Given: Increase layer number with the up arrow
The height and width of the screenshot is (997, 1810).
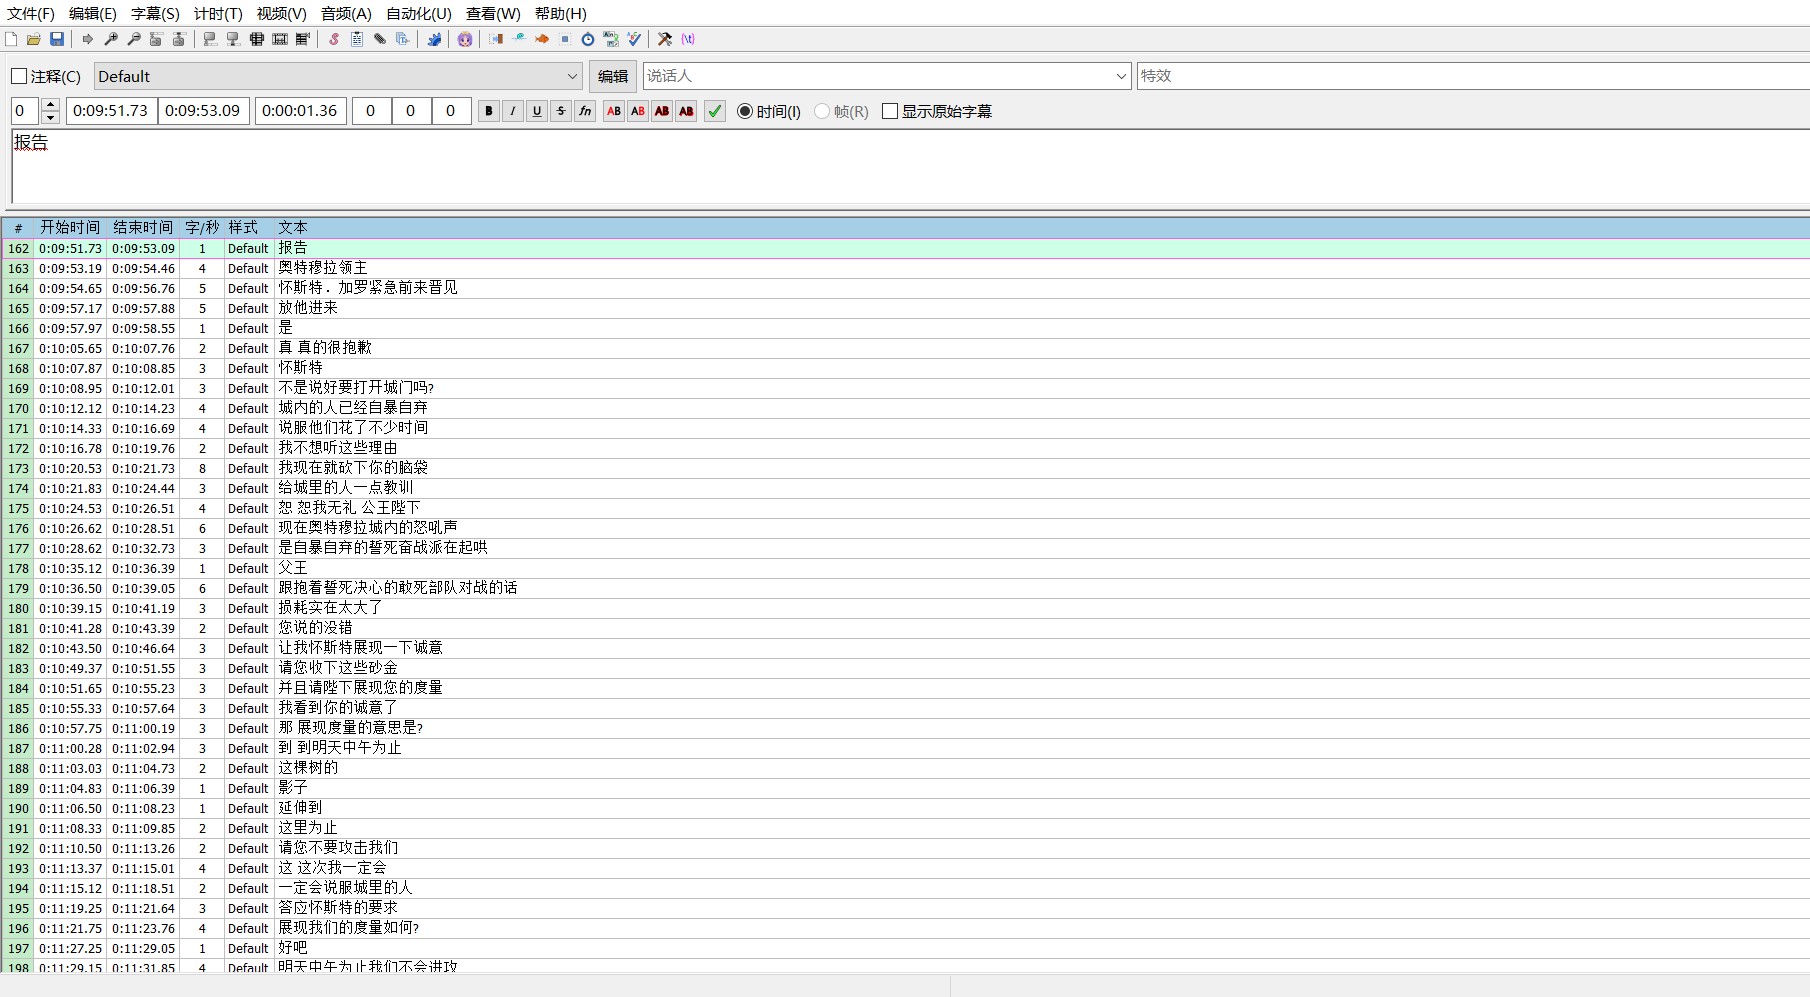Looking at the screenshot, I should point(51,105).
